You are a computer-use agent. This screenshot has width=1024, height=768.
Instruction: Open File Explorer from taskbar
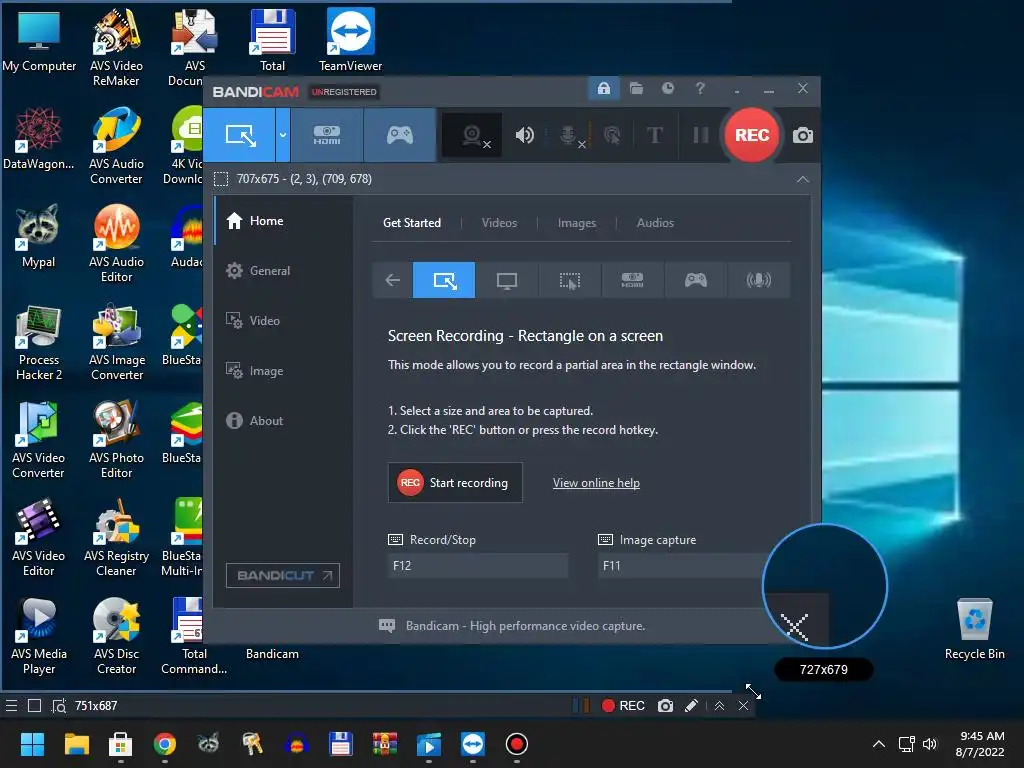[76, 744]
